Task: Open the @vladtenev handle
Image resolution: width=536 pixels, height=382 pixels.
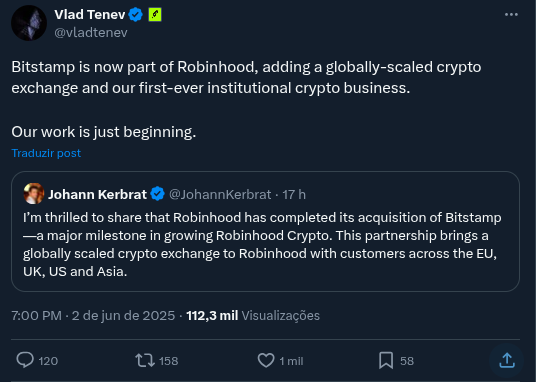Action: [x=91, y=32]
